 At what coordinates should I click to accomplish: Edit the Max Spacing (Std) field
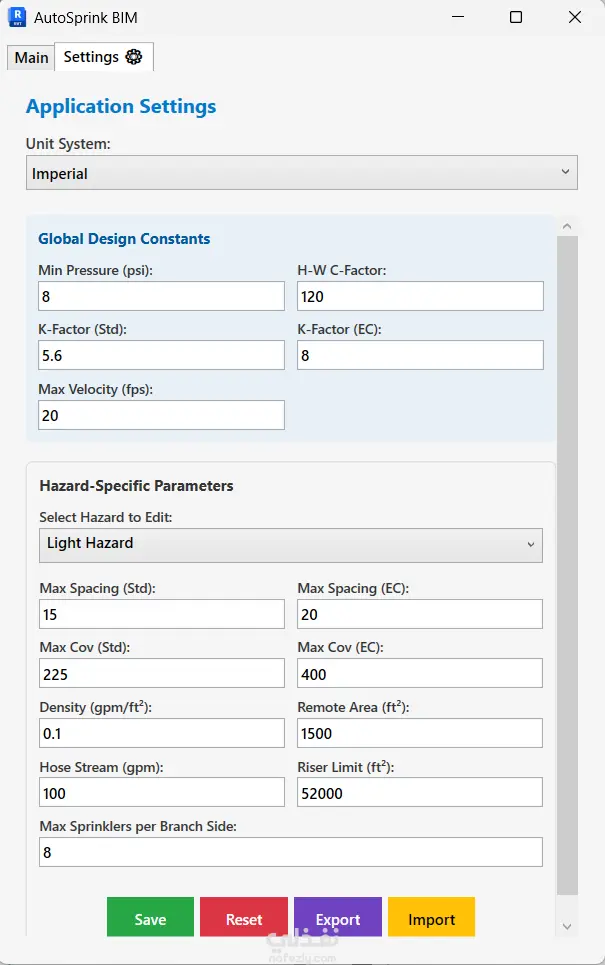pyautogui.click(x=162, y=614)
